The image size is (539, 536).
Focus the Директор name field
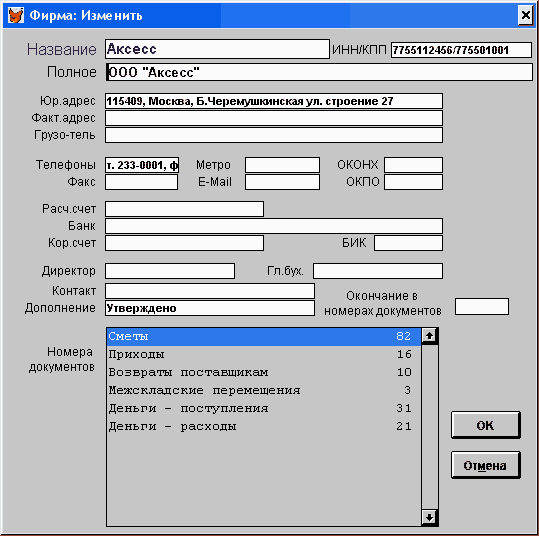pos(170,271)
